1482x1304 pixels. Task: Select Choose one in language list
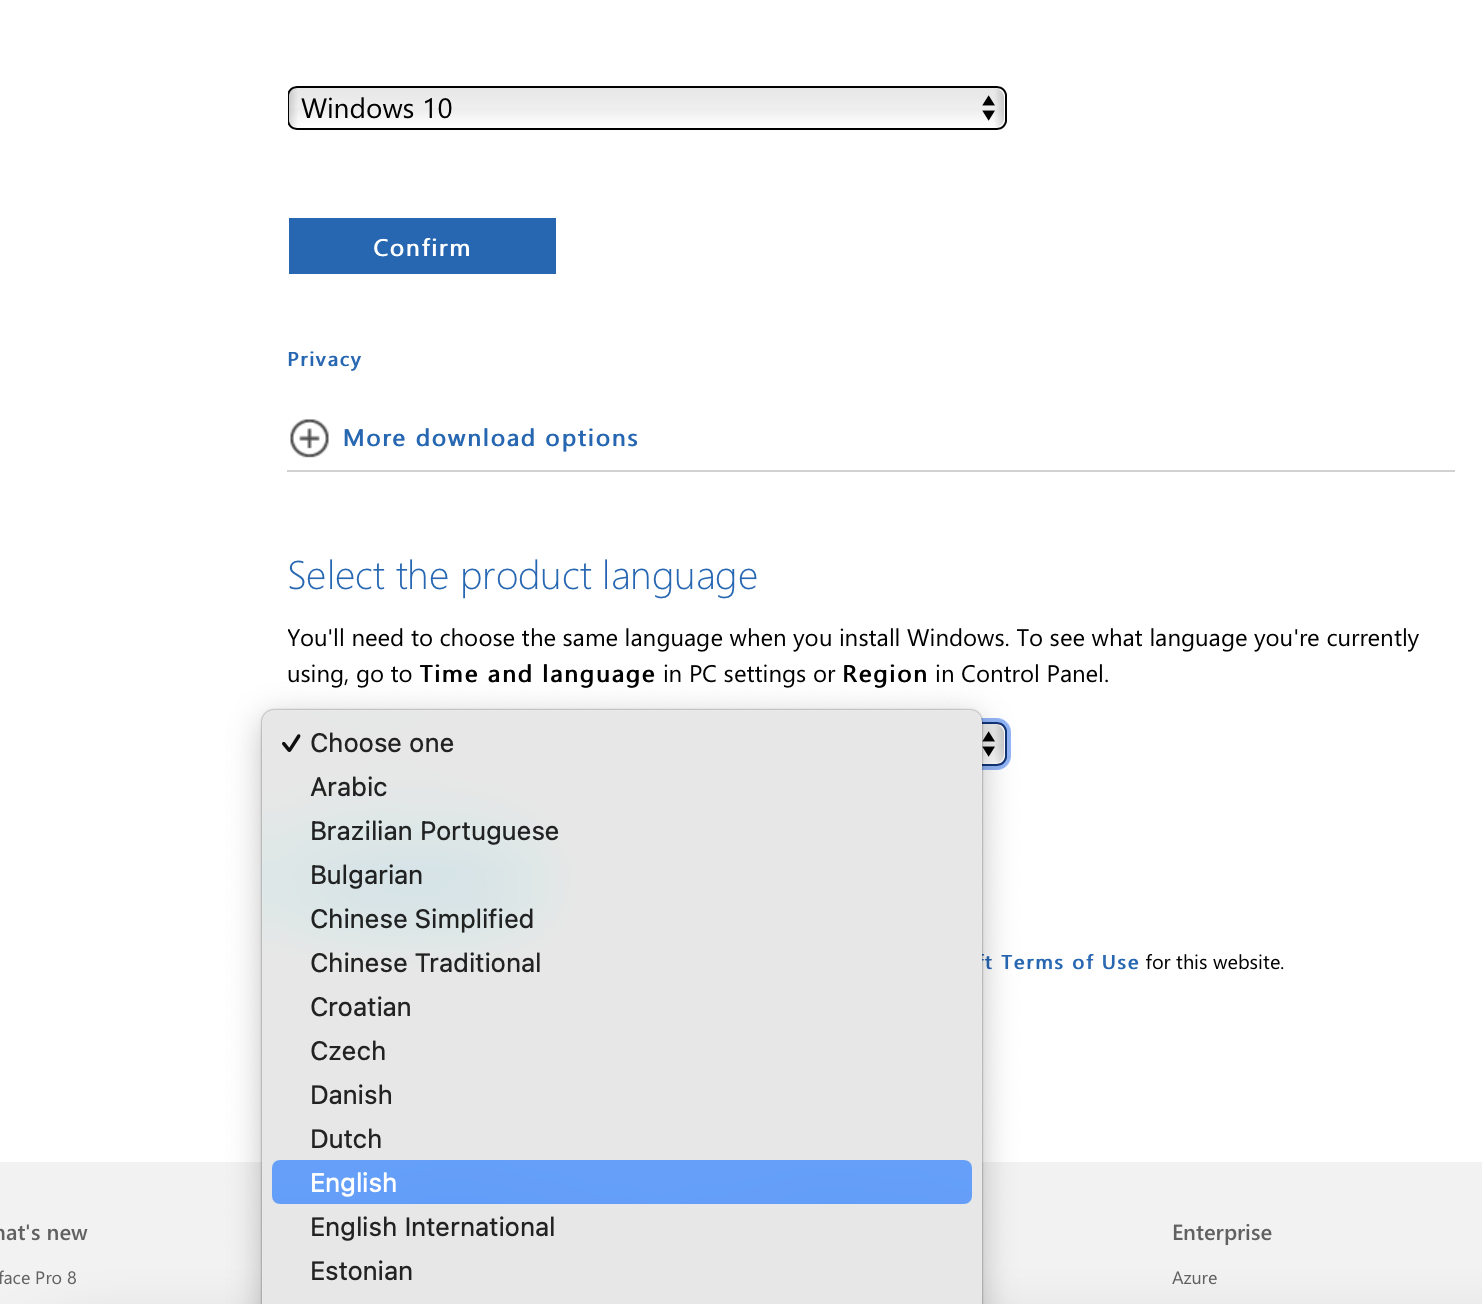pyautogui.click(x=622, y=743)
